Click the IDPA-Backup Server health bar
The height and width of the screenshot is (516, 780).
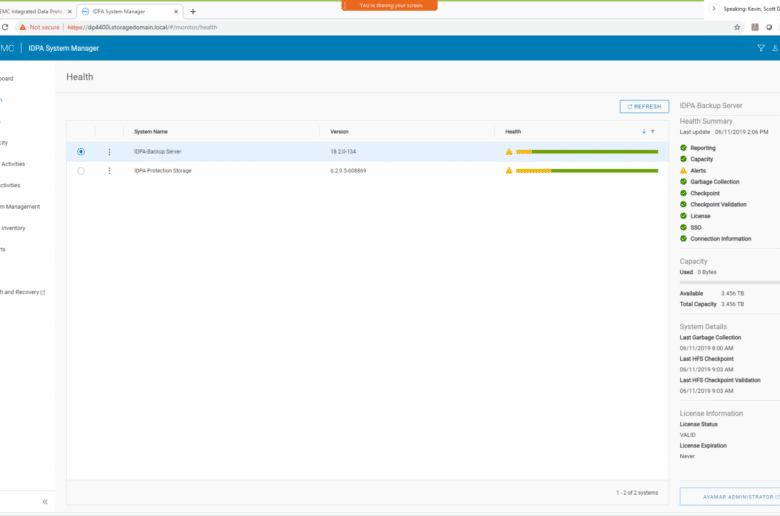(587, 152)
